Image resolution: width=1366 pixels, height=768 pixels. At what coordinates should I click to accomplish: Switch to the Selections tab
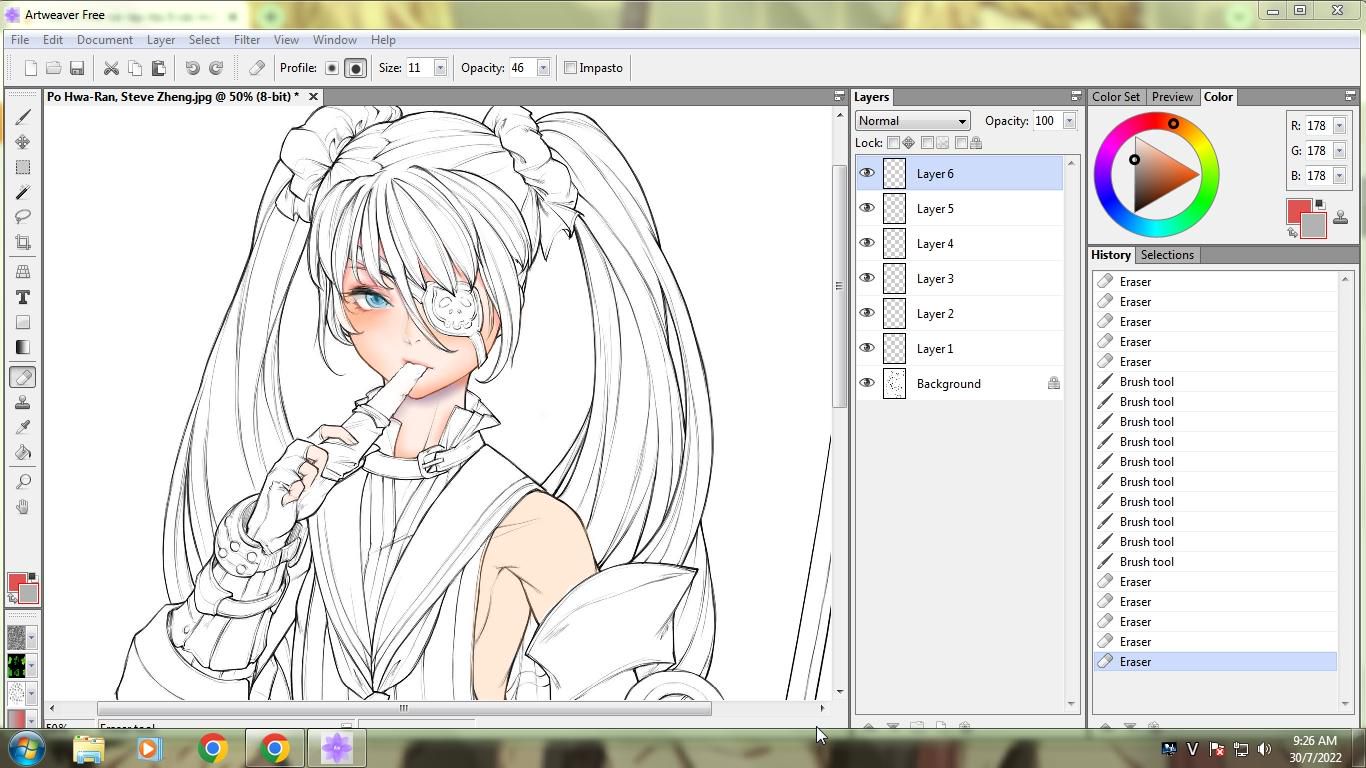tap(1167, 255)
